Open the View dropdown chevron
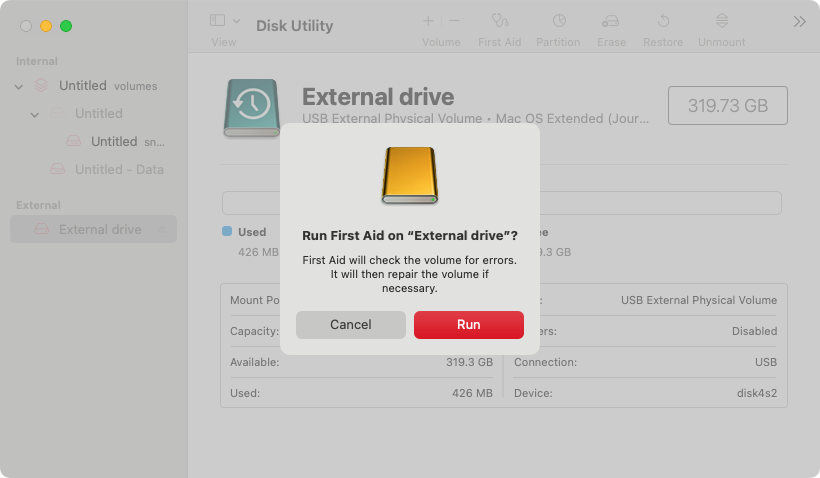820x478 pixels. [x=236, y=21]
